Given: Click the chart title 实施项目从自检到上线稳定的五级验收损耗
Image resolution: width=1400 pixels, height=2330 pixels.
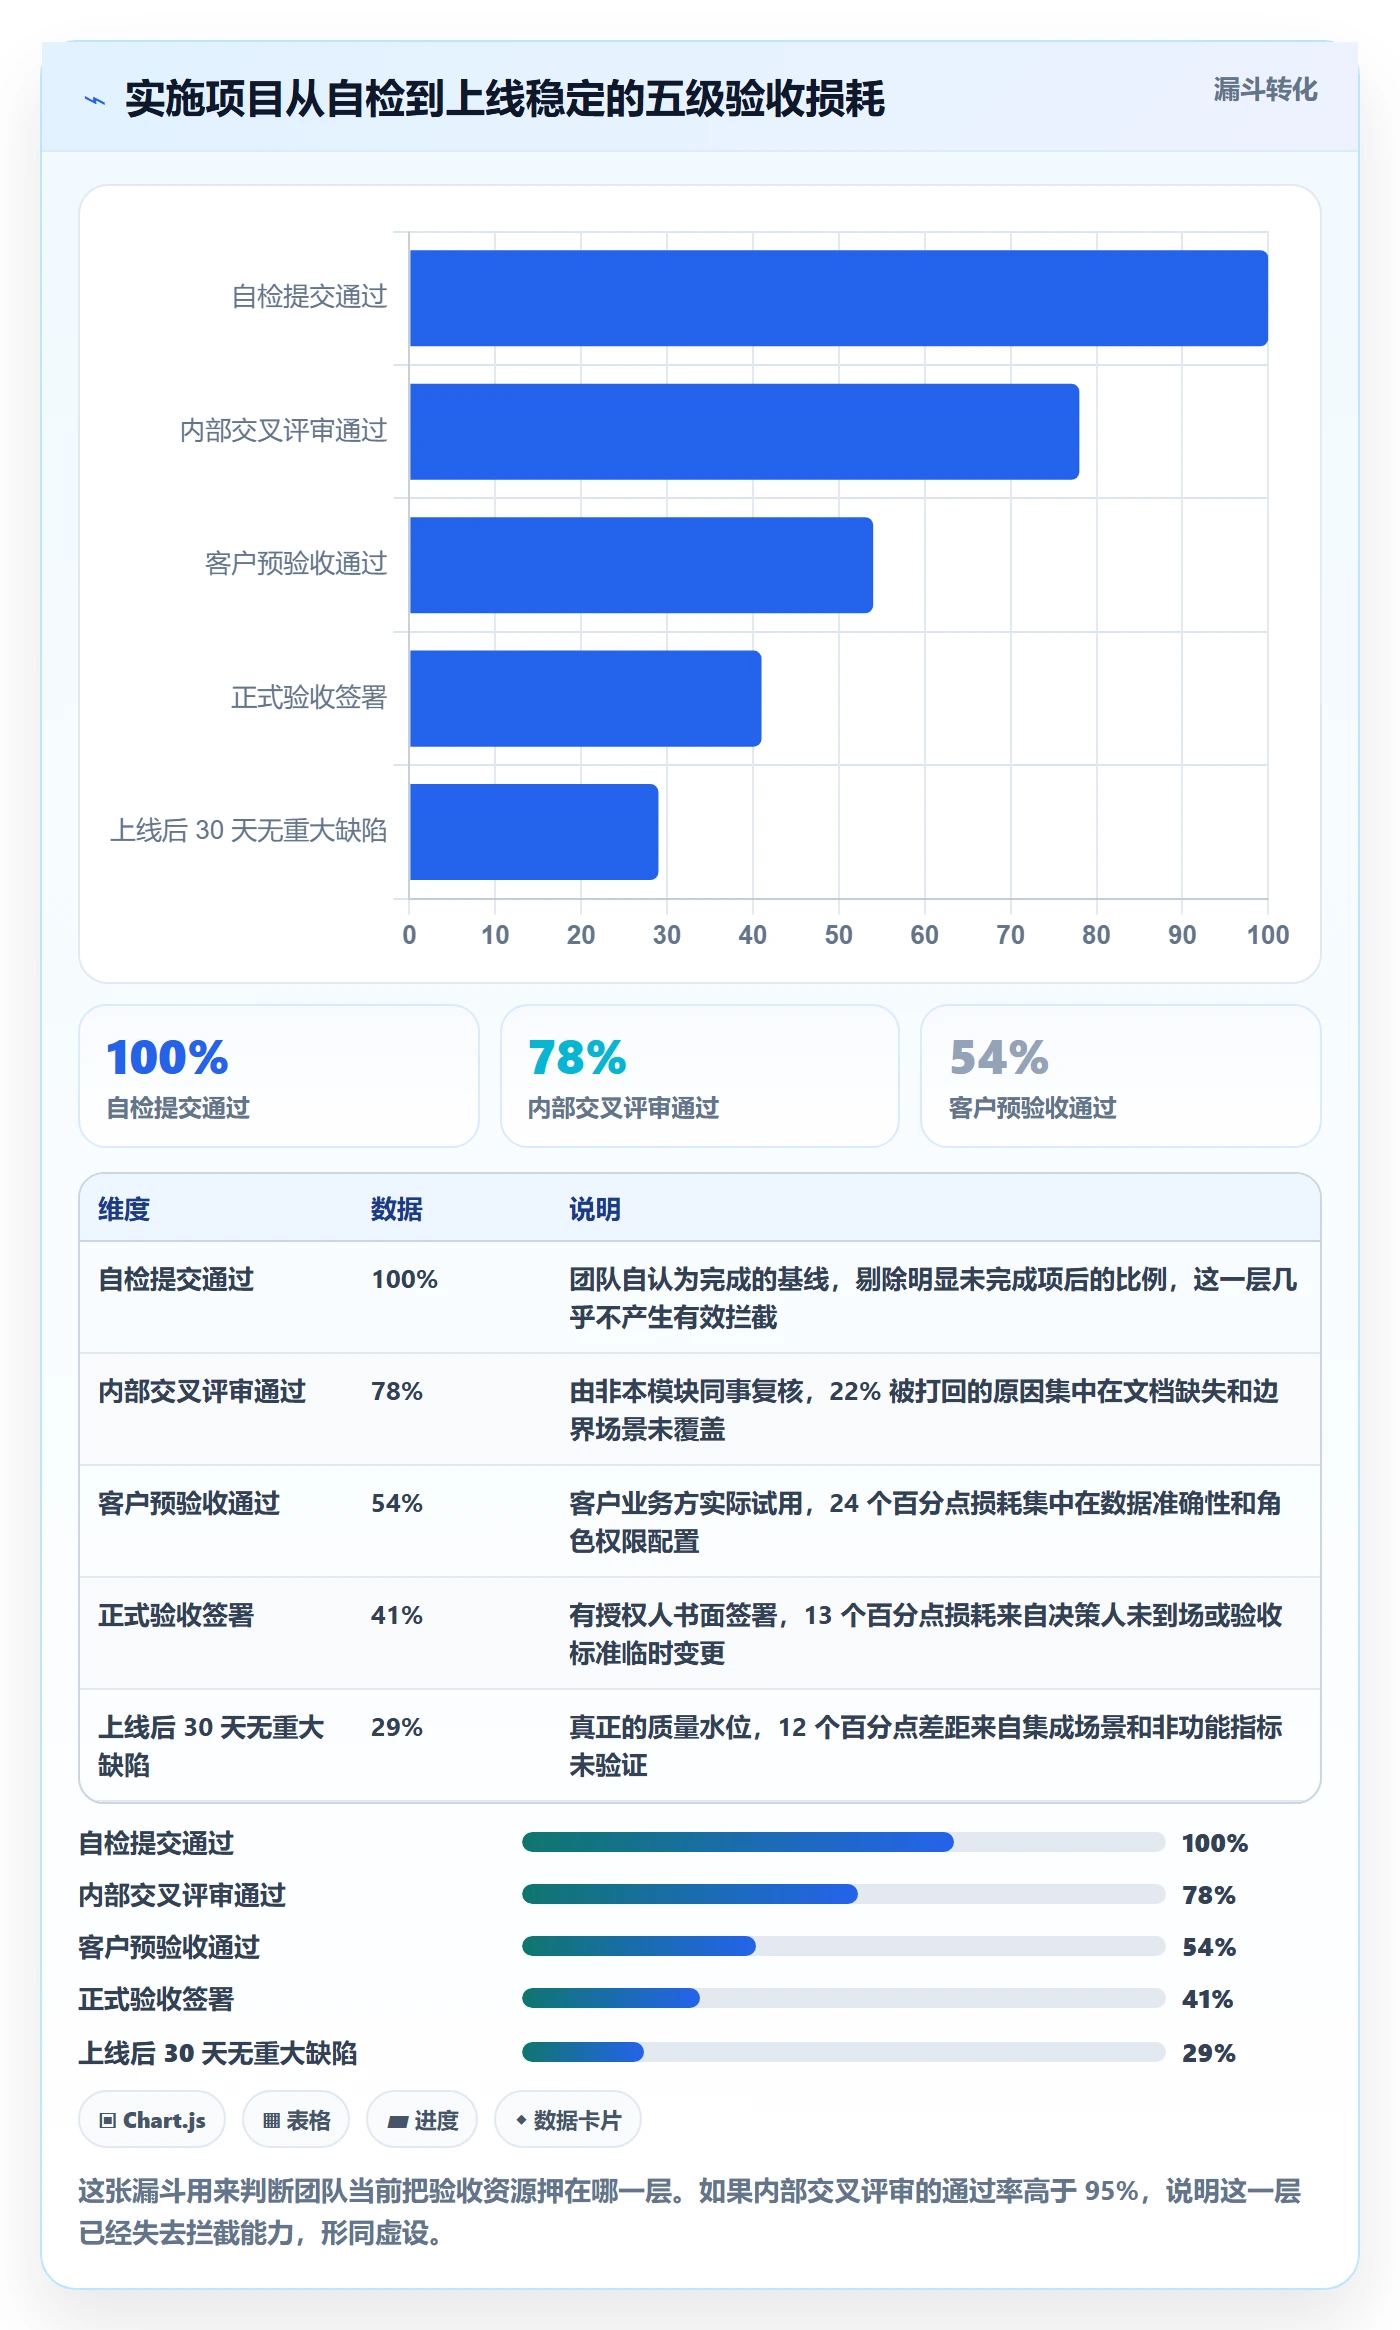Looking at the screenshot, I should click(x=505, y=99).
